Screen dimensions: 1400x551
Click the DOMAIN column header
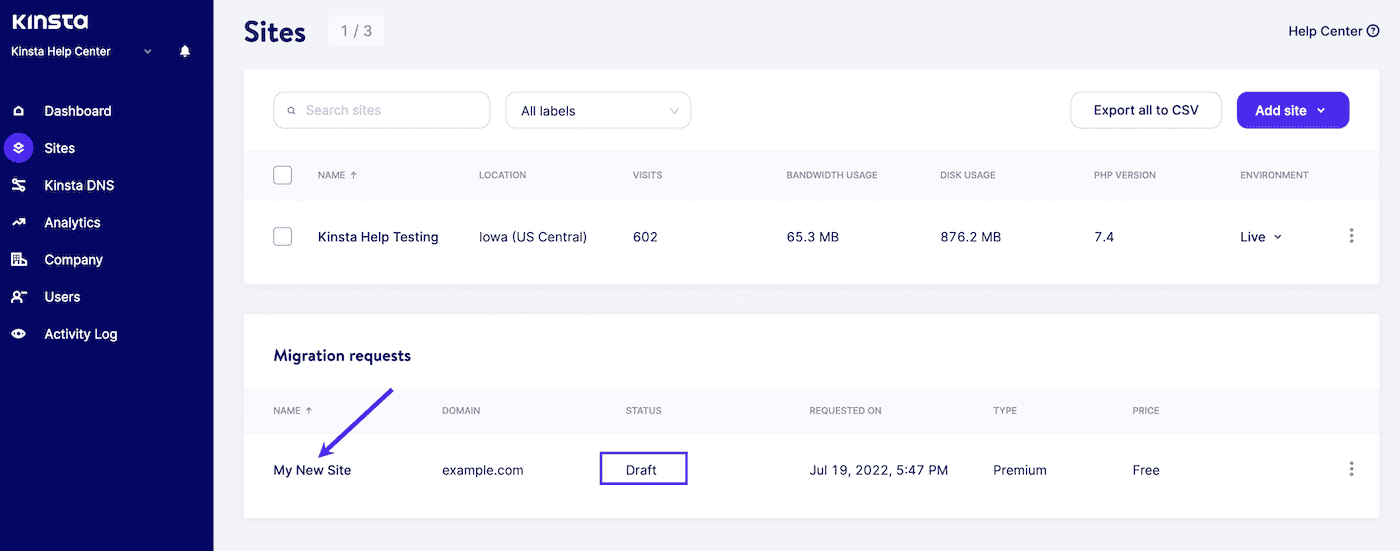click(461, 410)
